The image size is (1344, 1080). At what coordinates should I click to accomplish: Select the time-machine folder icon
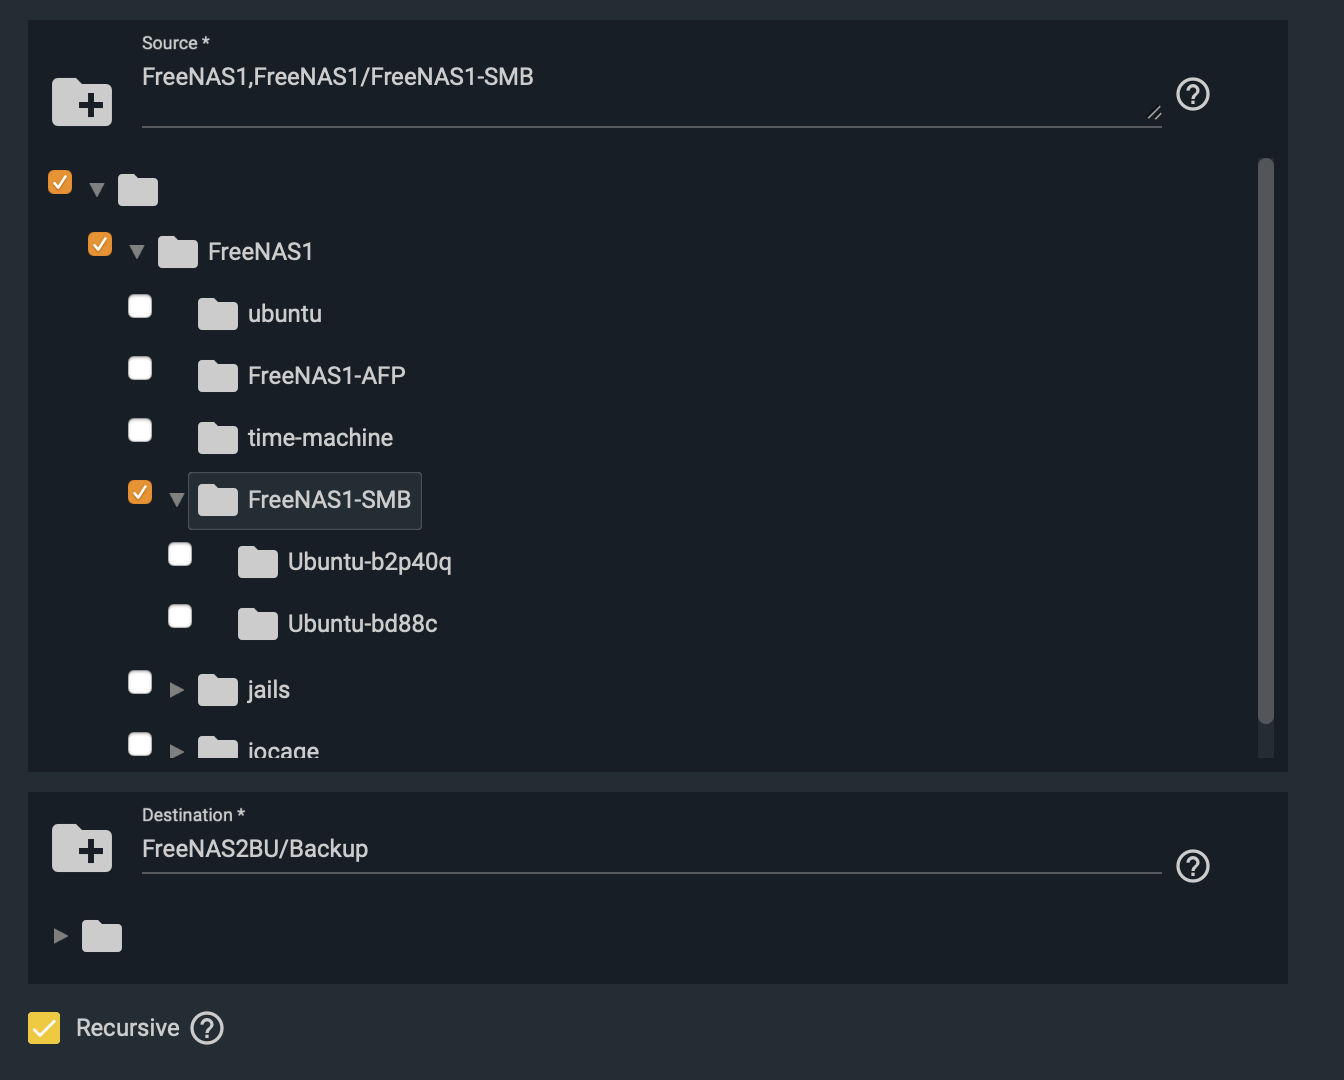[218, 438]
